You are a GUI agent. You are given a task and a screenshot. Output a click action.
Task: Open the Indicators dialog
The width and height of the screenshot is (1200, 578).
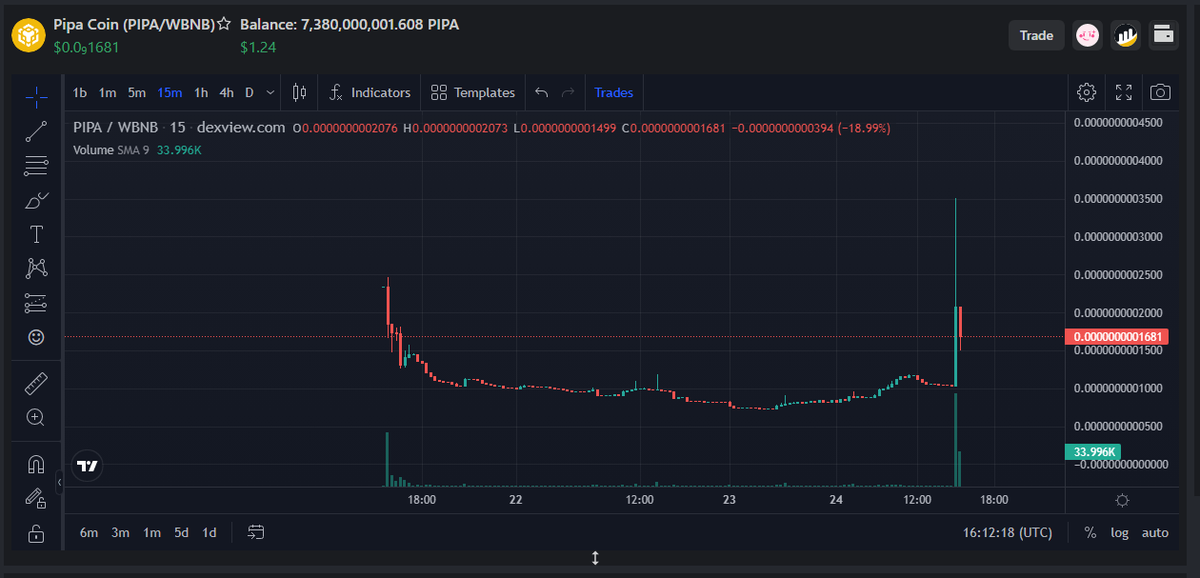[370, 93]
